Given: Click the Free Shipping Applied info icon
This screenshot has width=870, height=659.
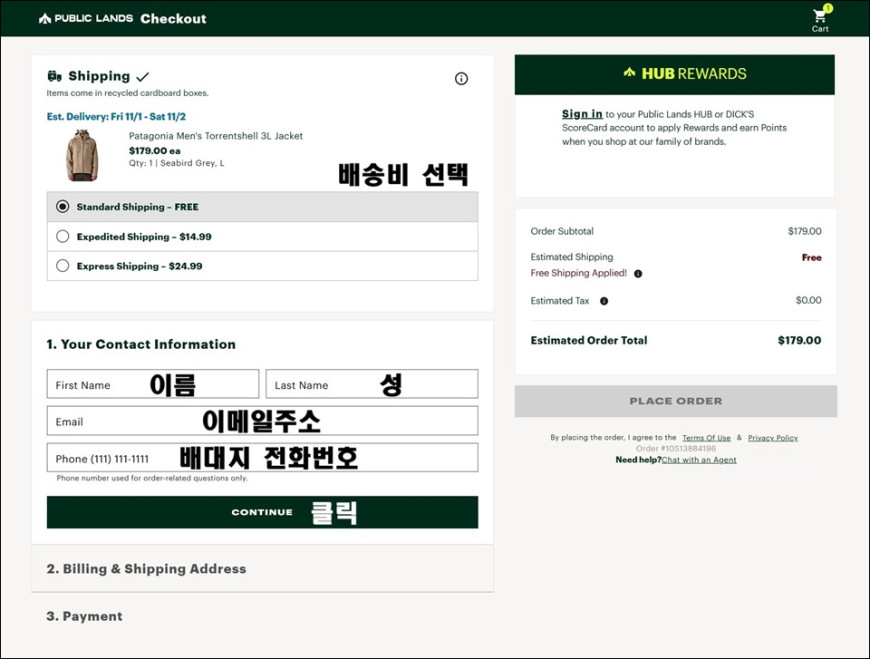Looking at the screenshot, I should click(x=638, y=273).
